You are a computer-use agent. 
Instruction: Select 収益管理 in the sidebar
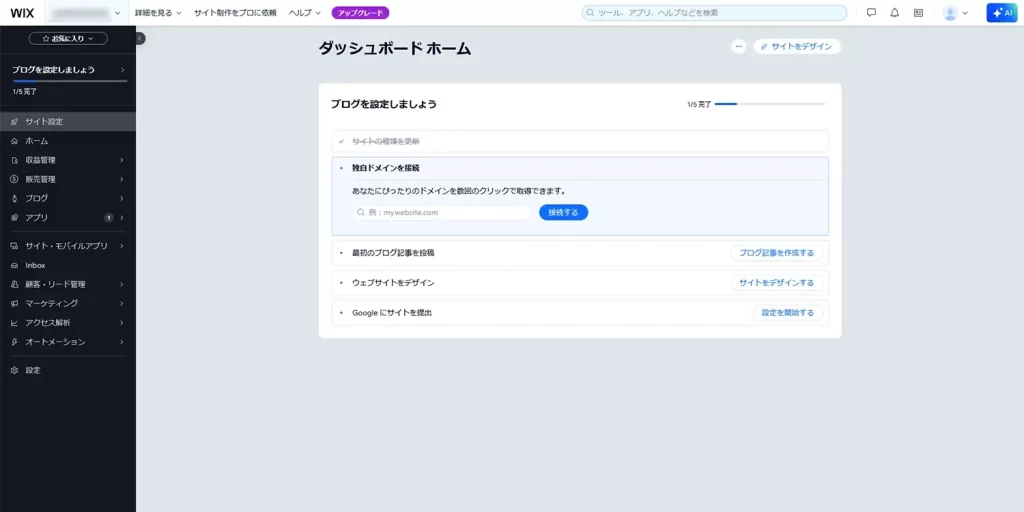41,160
